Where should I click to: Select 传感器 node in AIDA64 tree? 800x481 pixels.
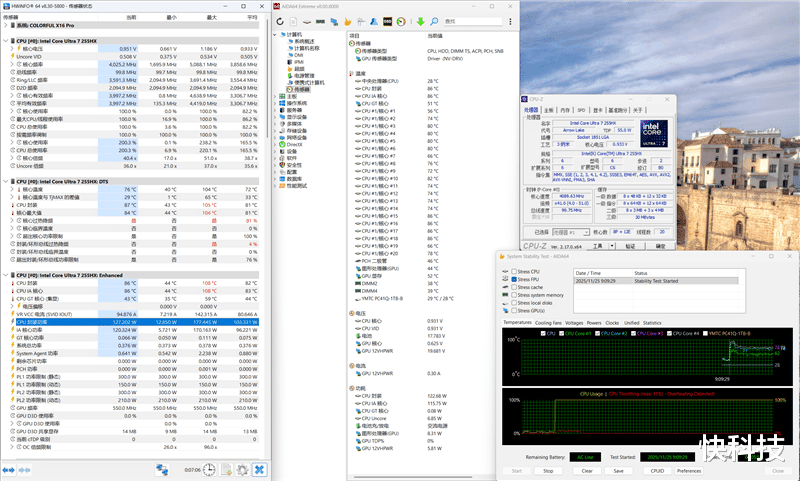tap(302, 89)
